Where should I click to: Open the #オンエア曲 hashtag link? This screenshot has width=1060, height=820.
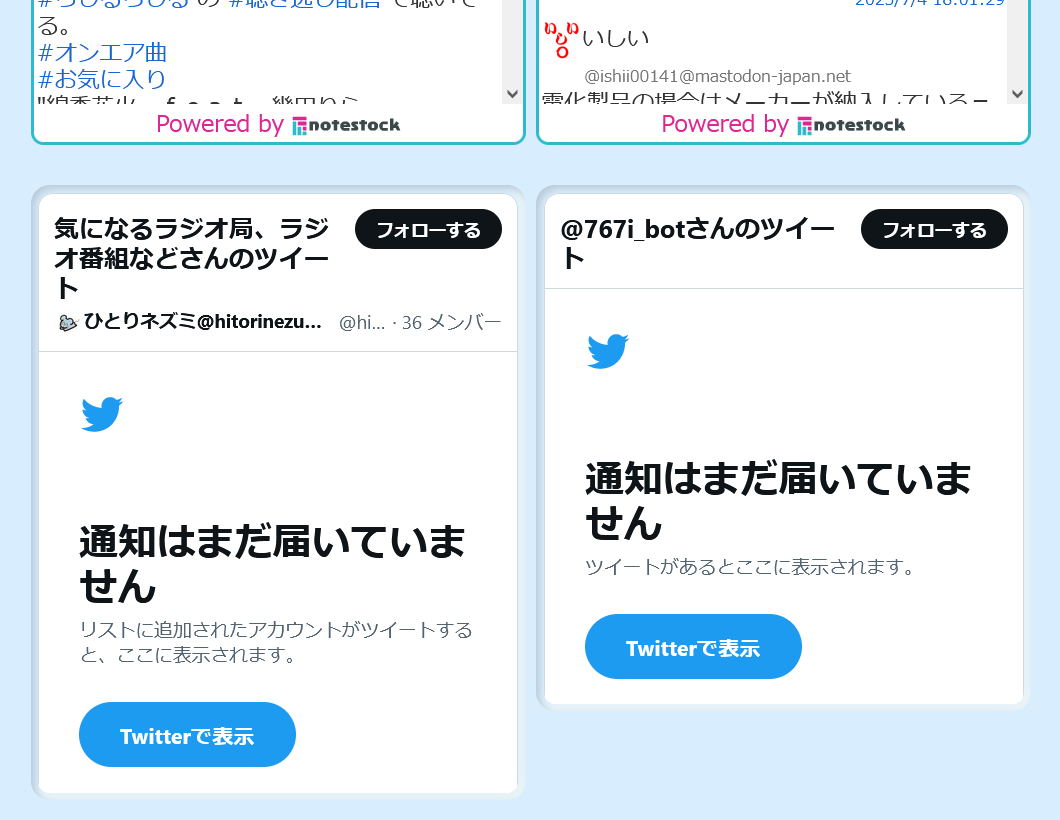(103, 52)
